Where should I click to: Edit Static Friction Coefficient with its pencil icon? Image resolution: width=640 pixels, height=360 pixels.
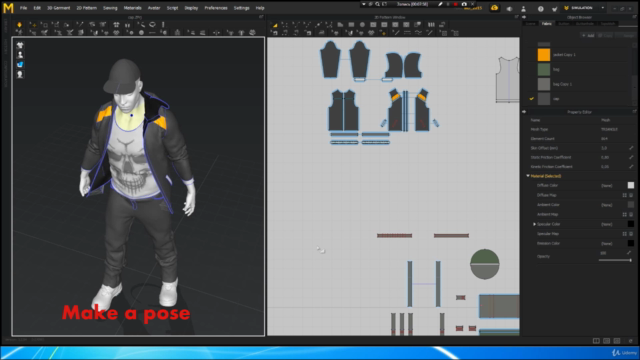tap(631, 157)
